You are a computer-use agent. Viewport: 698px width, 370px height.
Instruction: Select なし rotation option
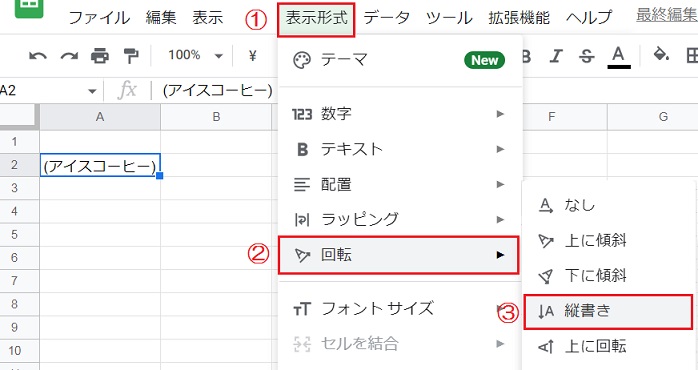point(608,205)
